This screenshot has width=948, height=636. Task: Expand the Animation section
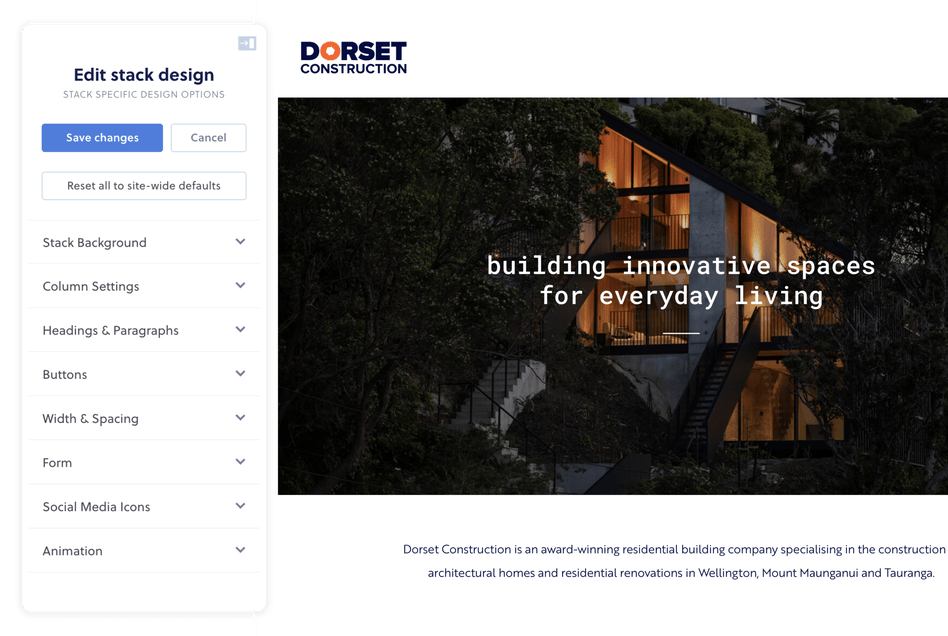pos(144,551)
